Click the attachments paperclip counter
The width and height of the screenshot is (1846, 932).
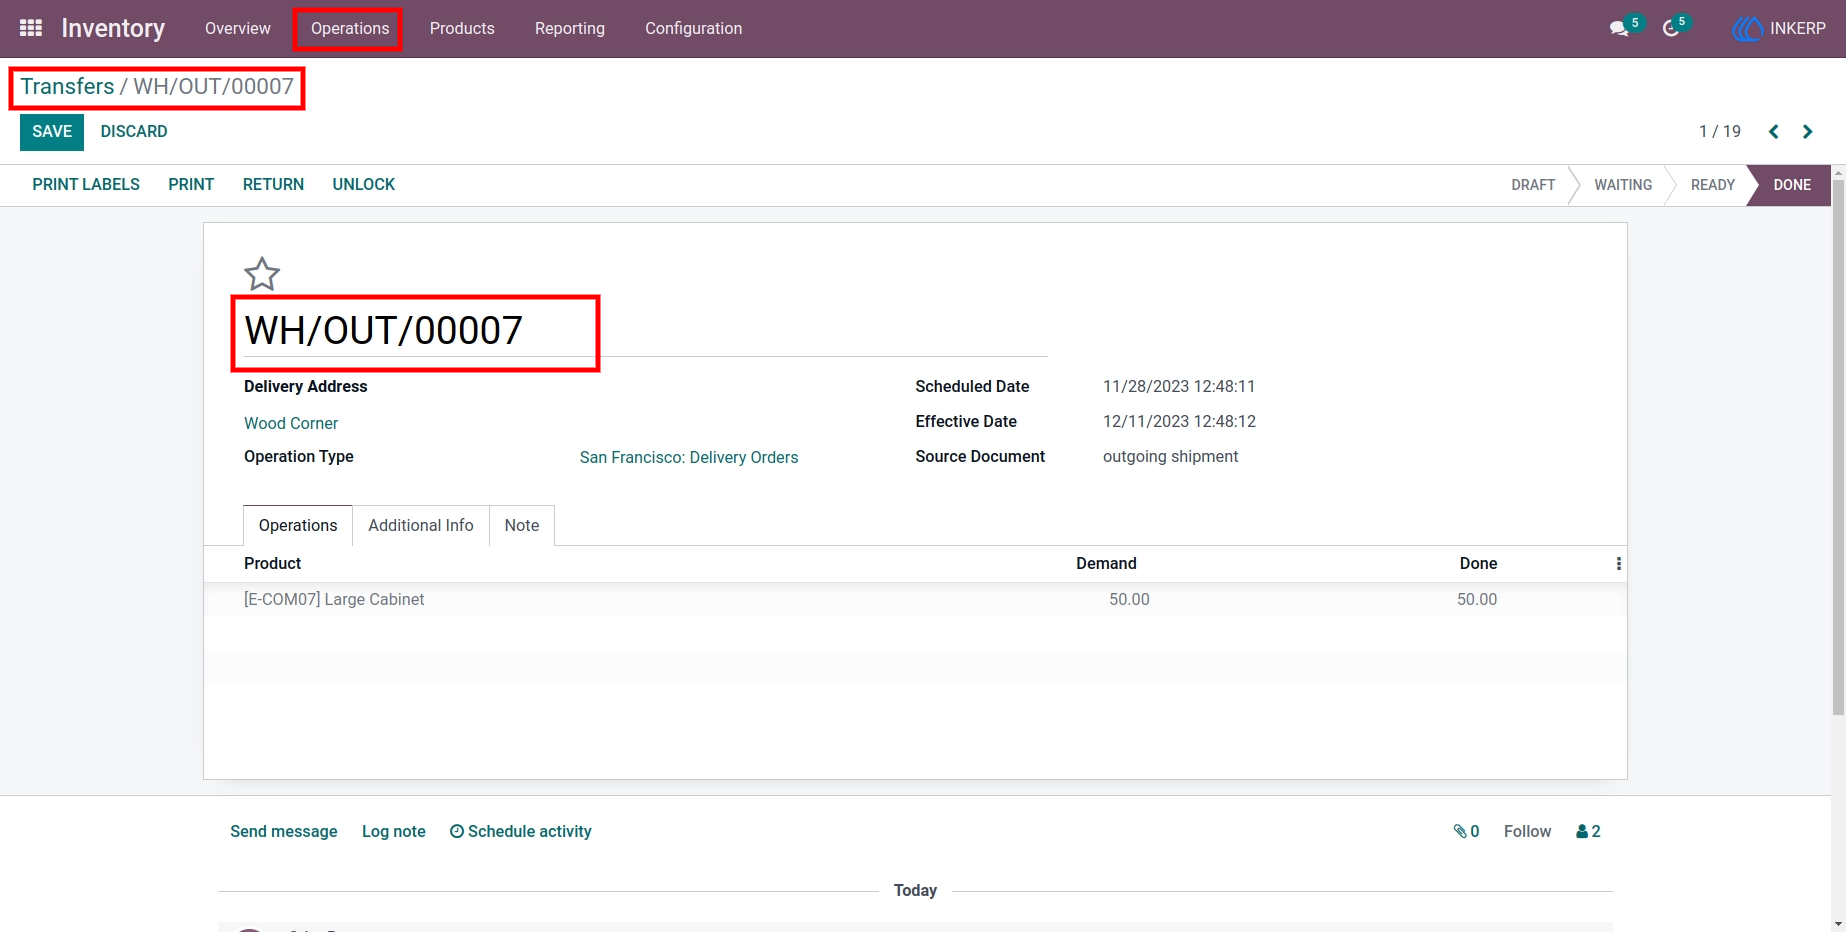click(x=1466, y=831)
